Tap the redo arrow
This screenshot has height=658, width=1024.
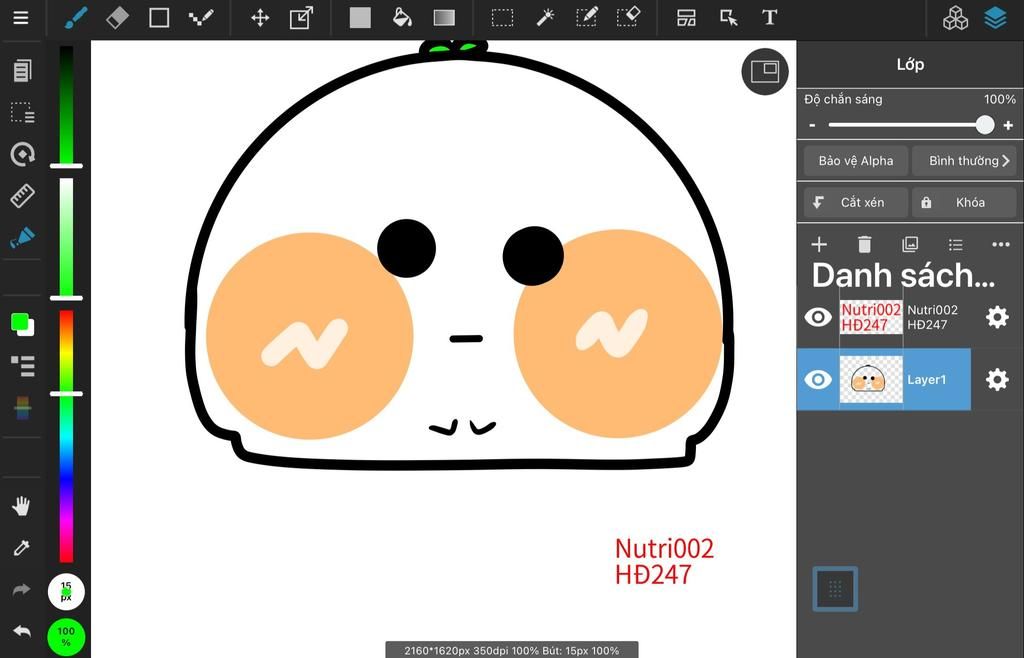(x=22, y=589)
